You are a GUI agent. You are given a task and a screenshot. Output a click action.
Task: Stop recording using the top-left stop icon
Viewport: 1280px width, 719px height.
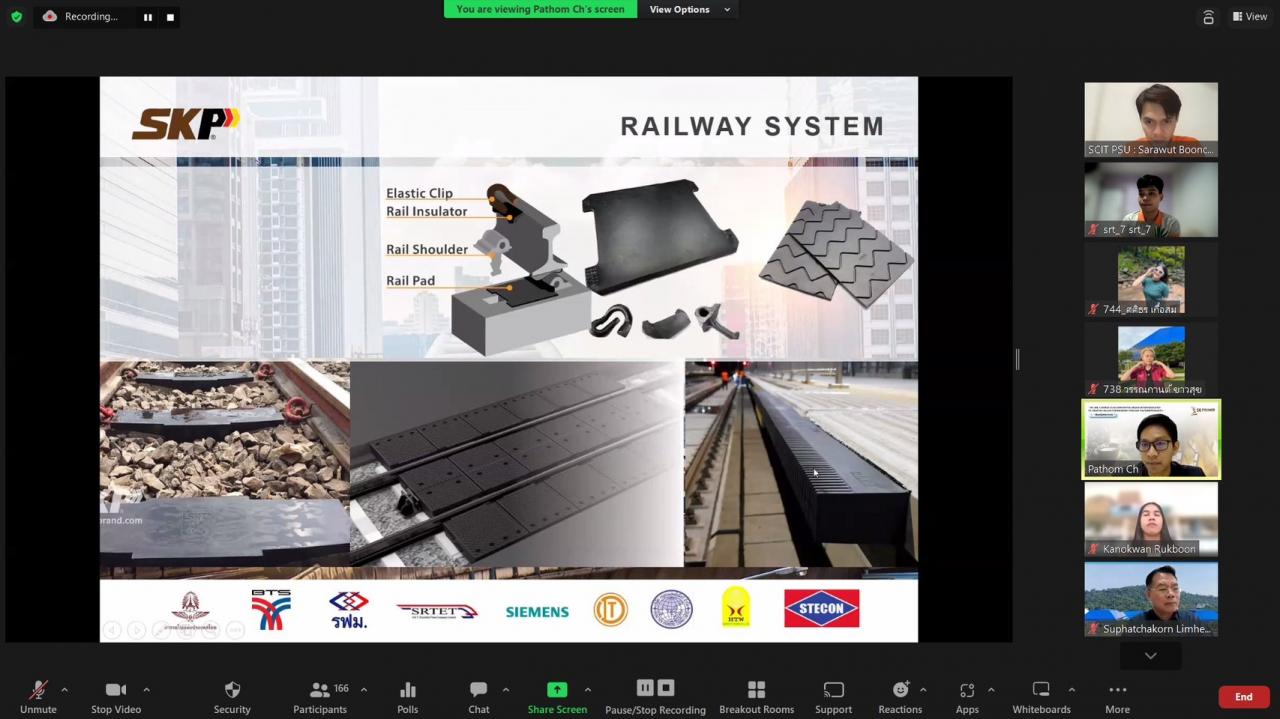click(170, 17)
